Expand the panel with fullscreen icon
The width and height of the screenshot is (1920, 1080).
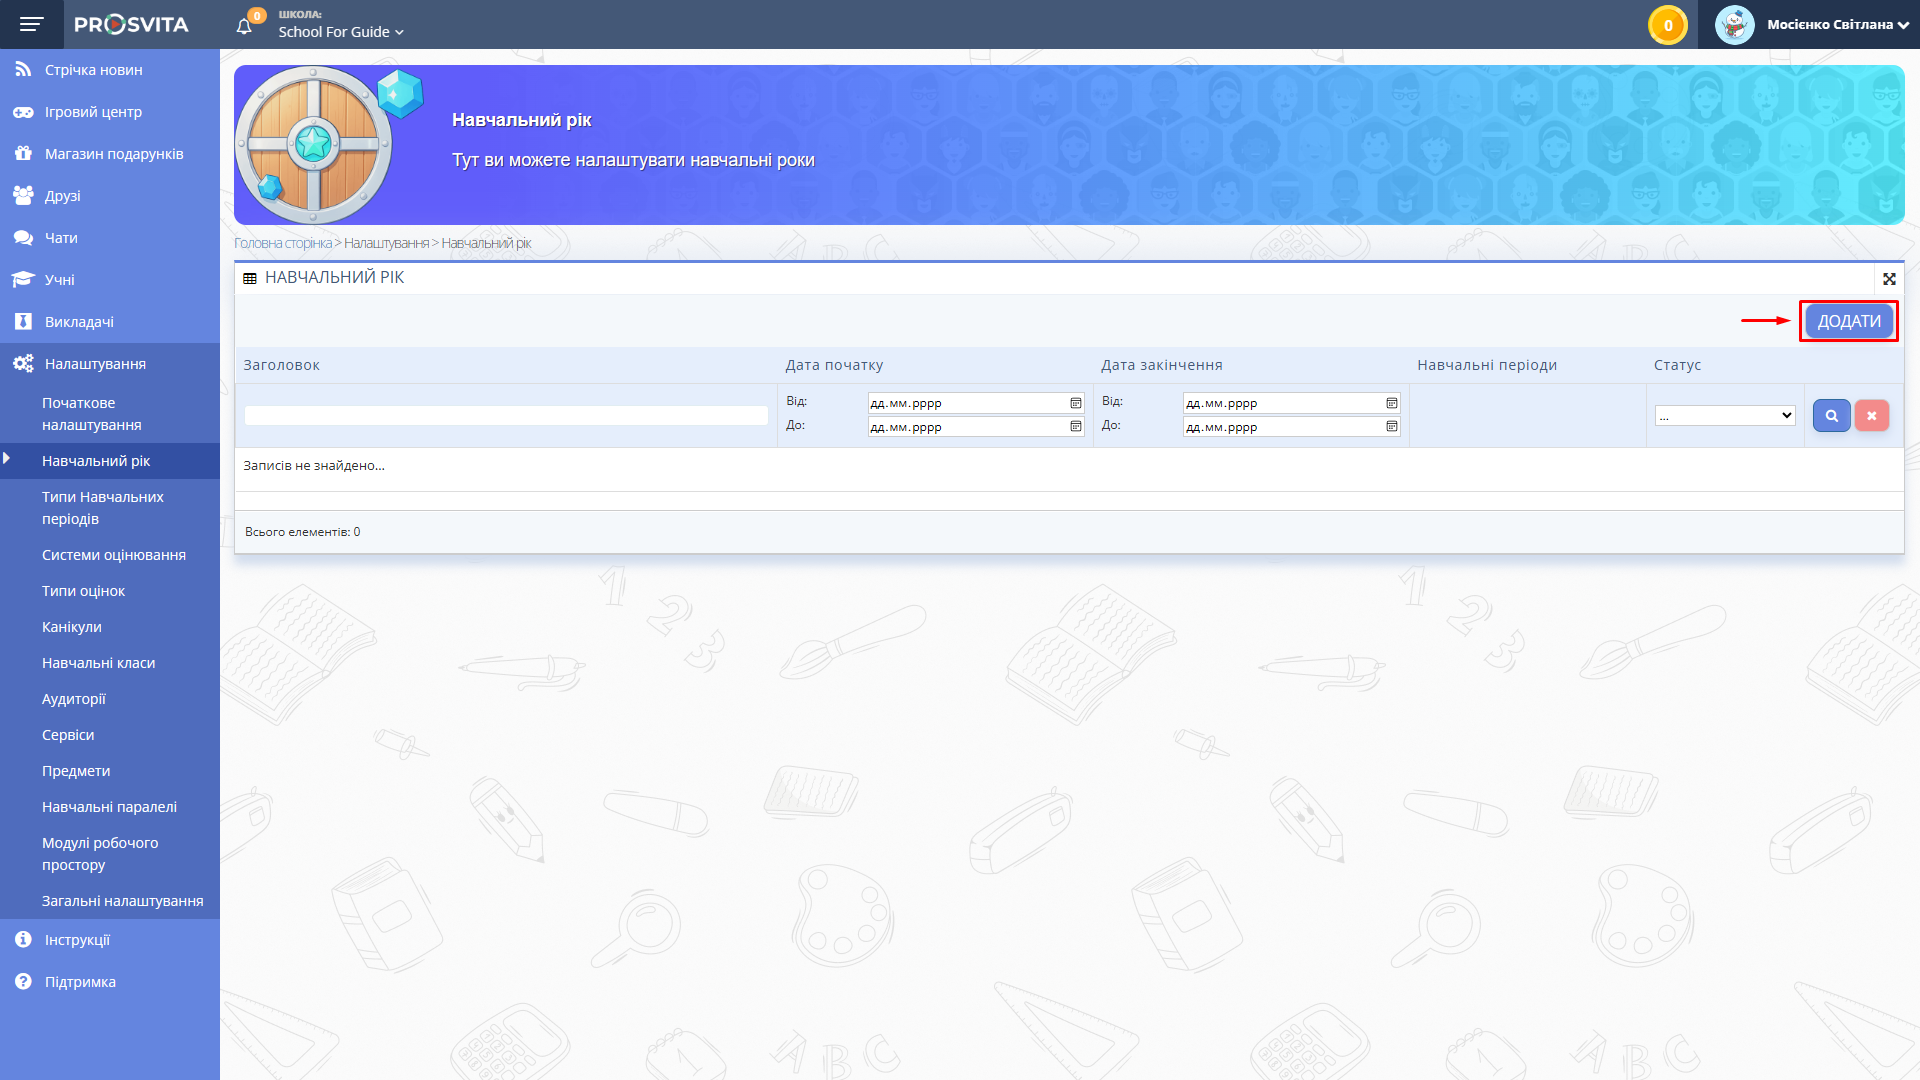(x=1889, y=279)
